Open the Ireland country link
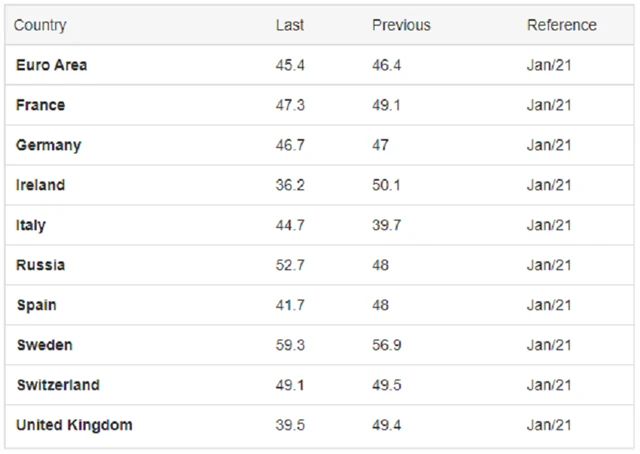640x454 pixels. pos(40,185)
